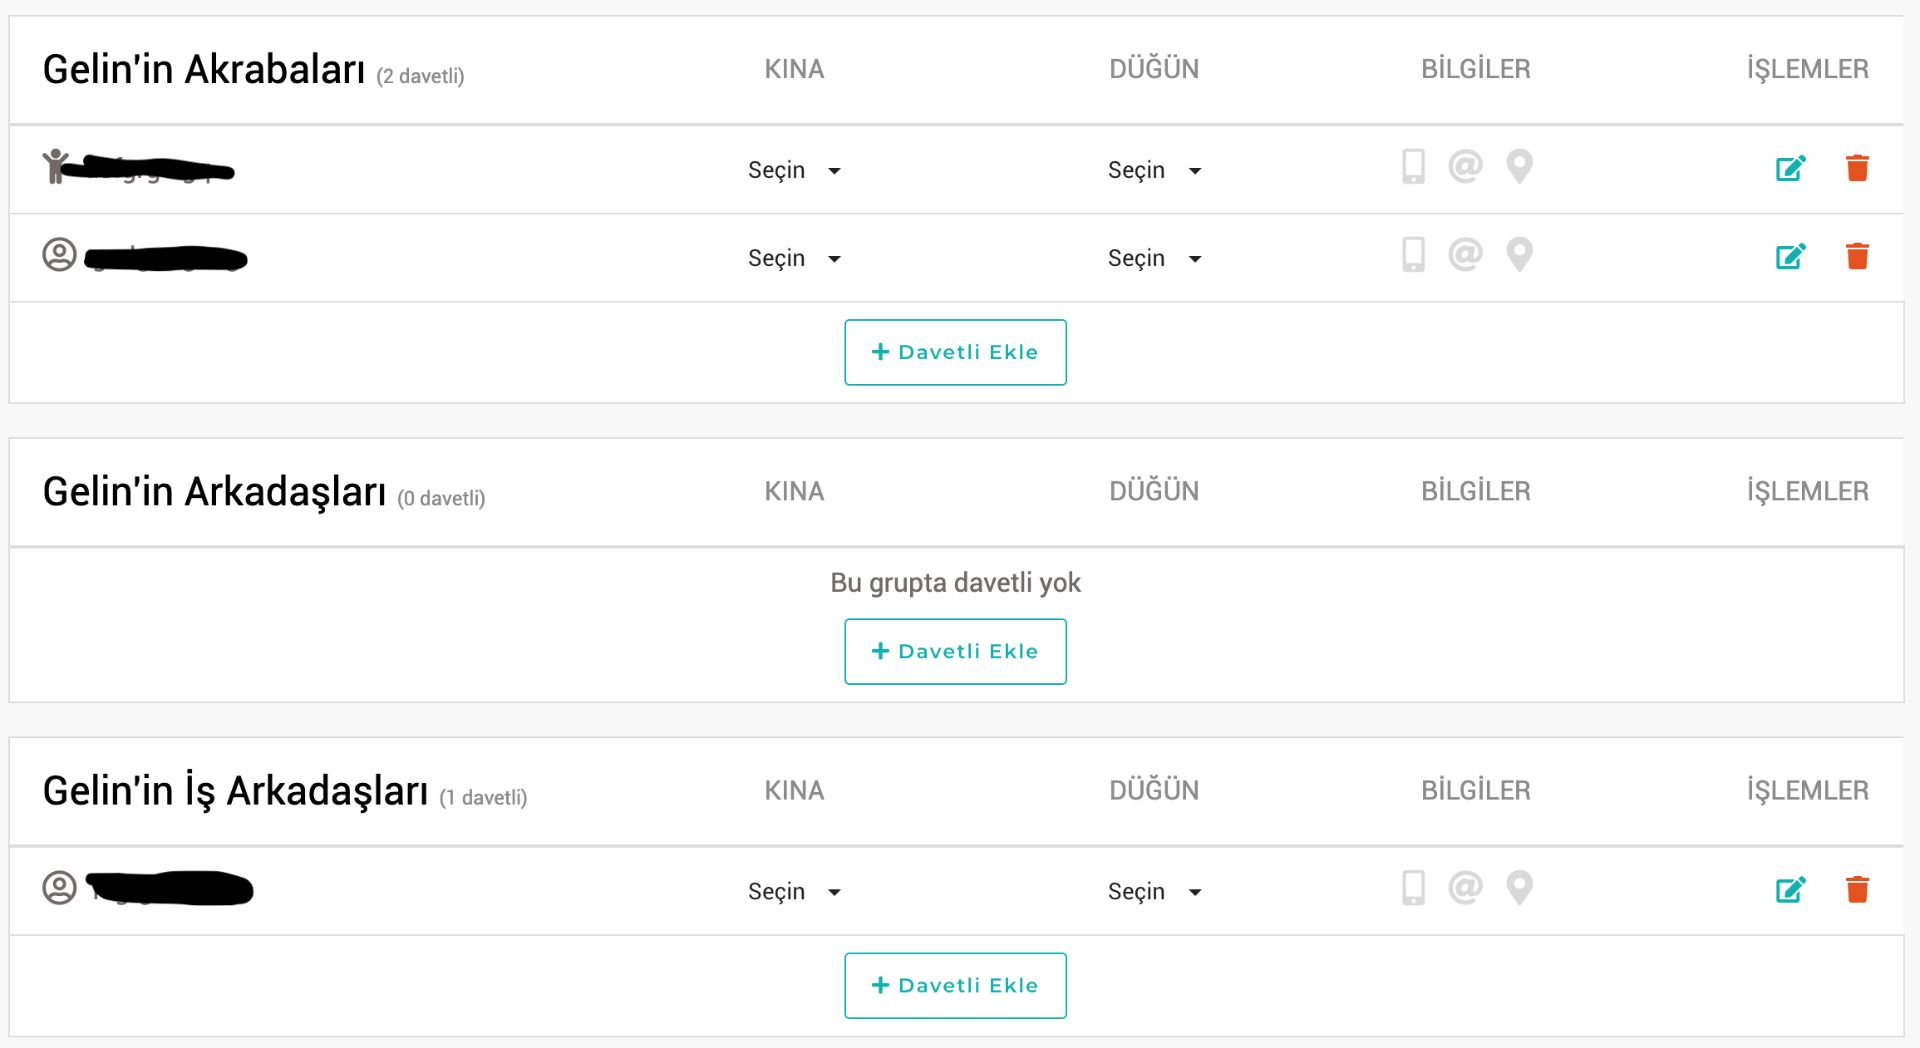
Task: Click email @ icon for second guest in Akrabaları
Action: coord(1465,254)
